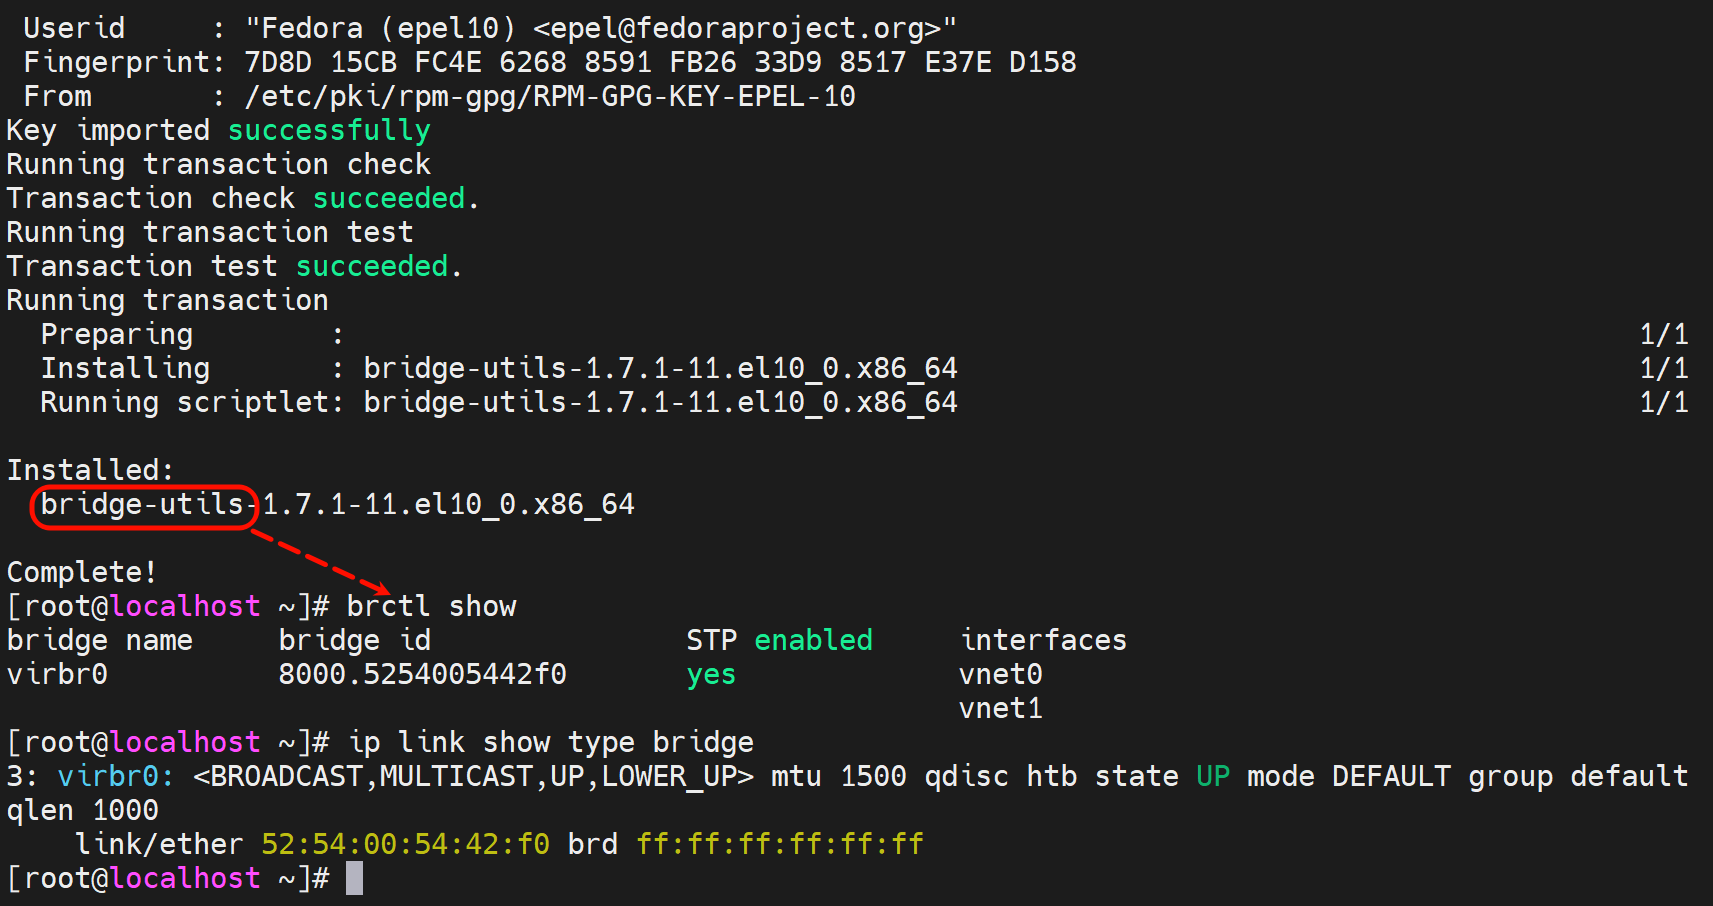Click the package name on the 'Running scriptlet' line
Viewport: 1713px width, 906px height.
[x=660, y=402]
